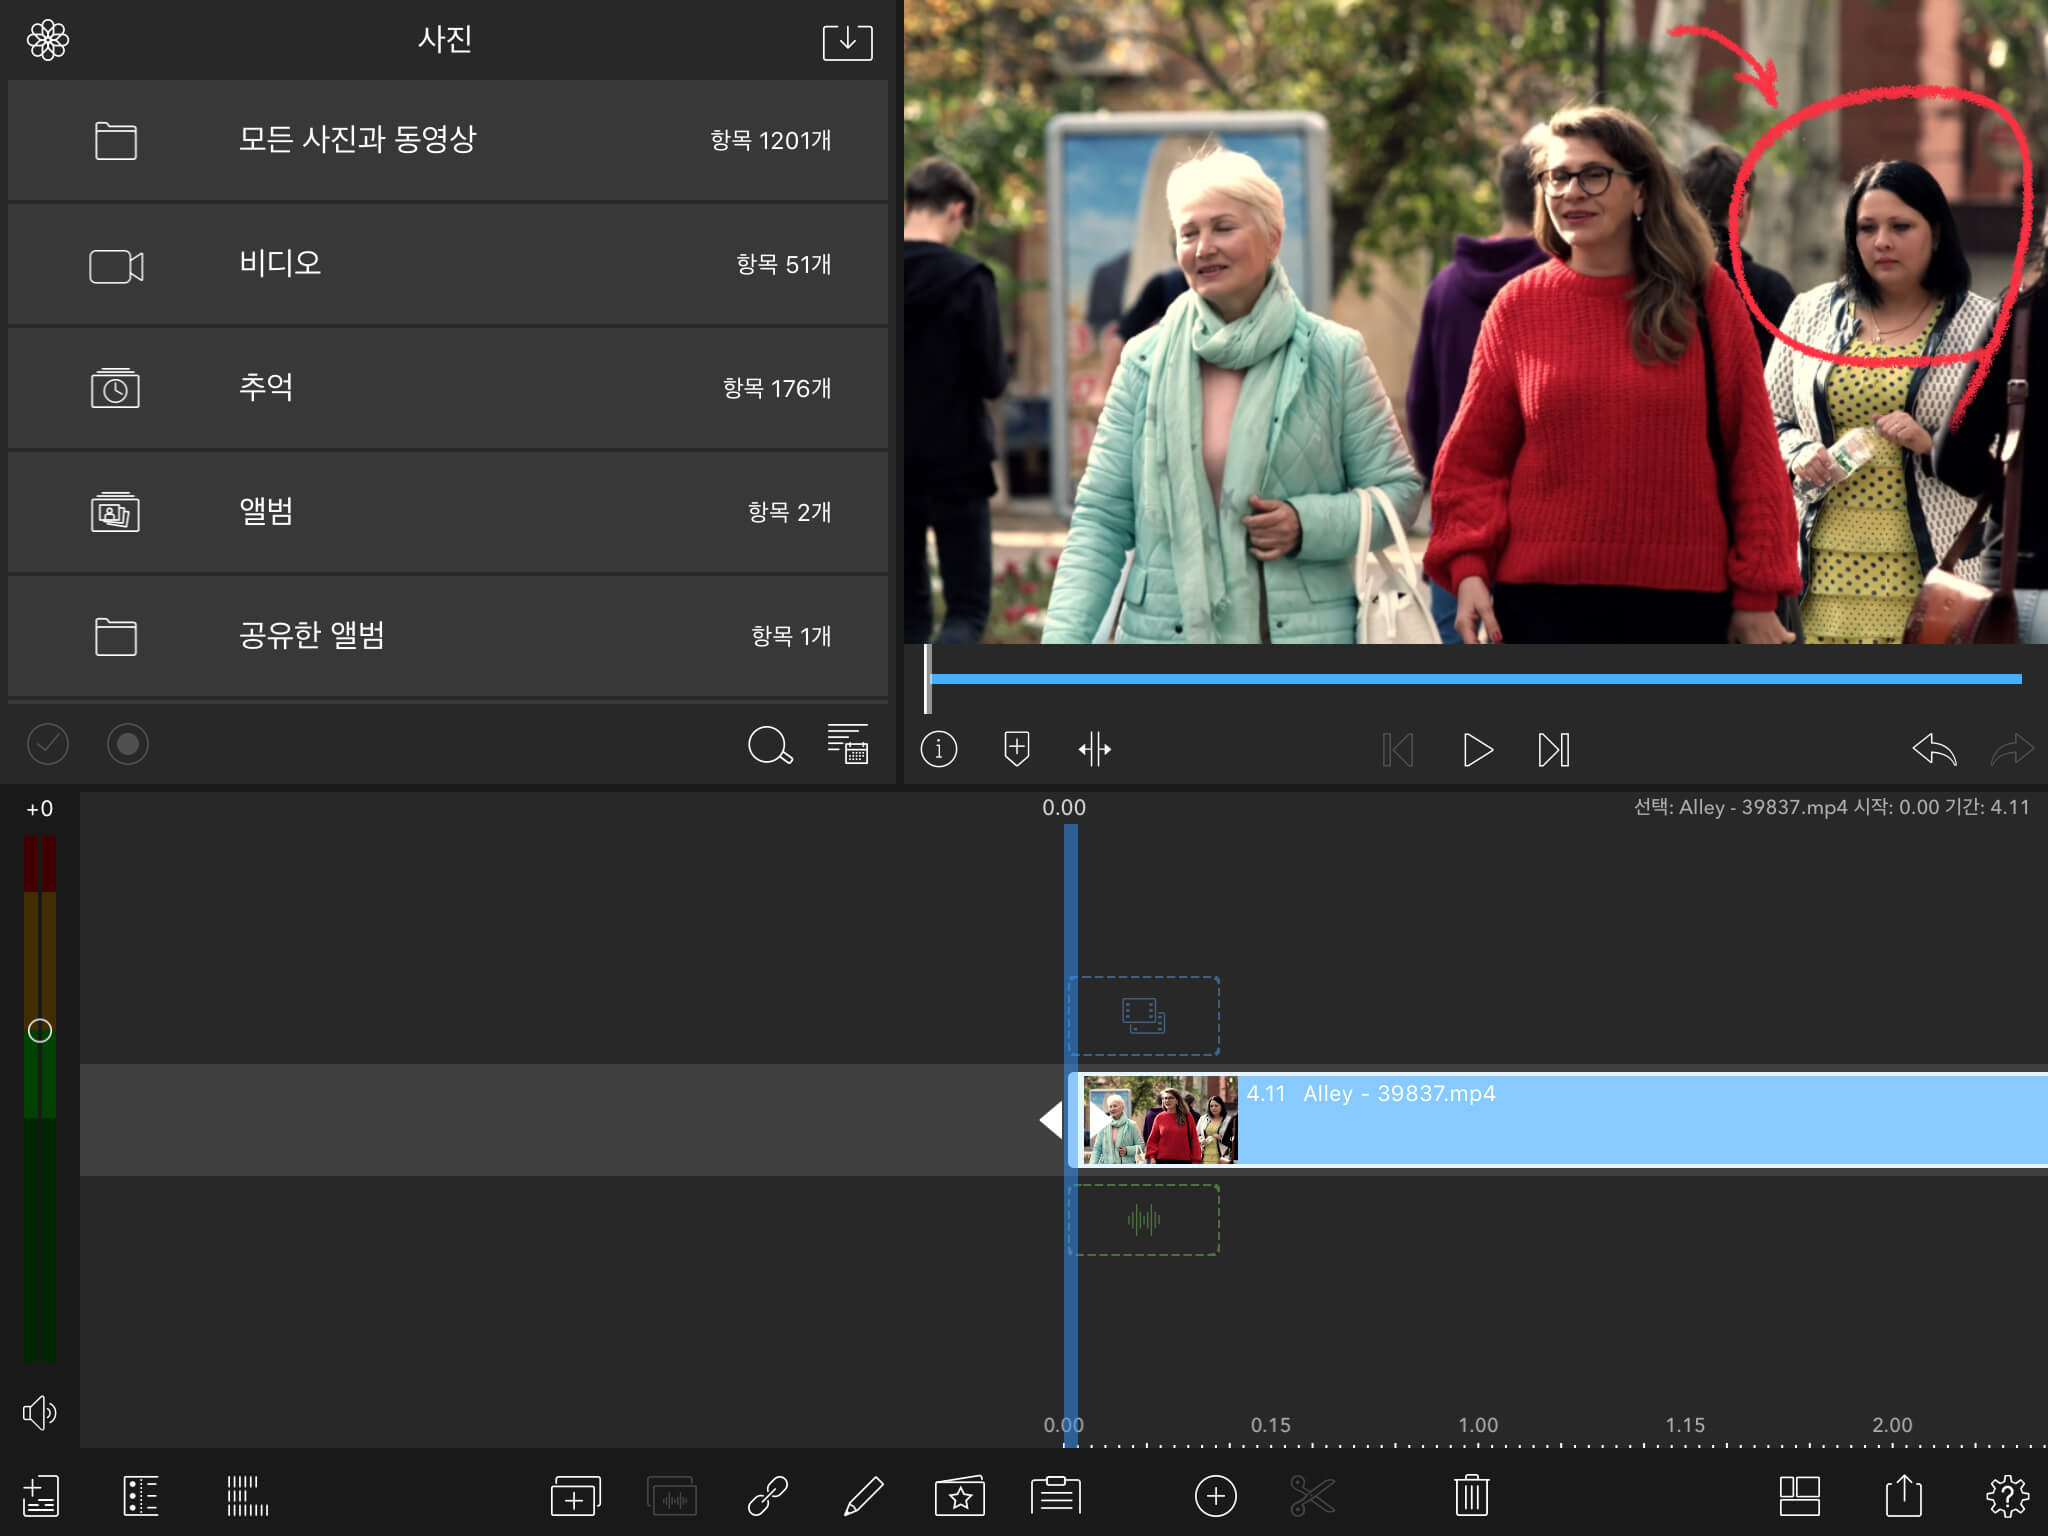Open the 추억 memories item
2048x1536 pixels.
(448, 388)
